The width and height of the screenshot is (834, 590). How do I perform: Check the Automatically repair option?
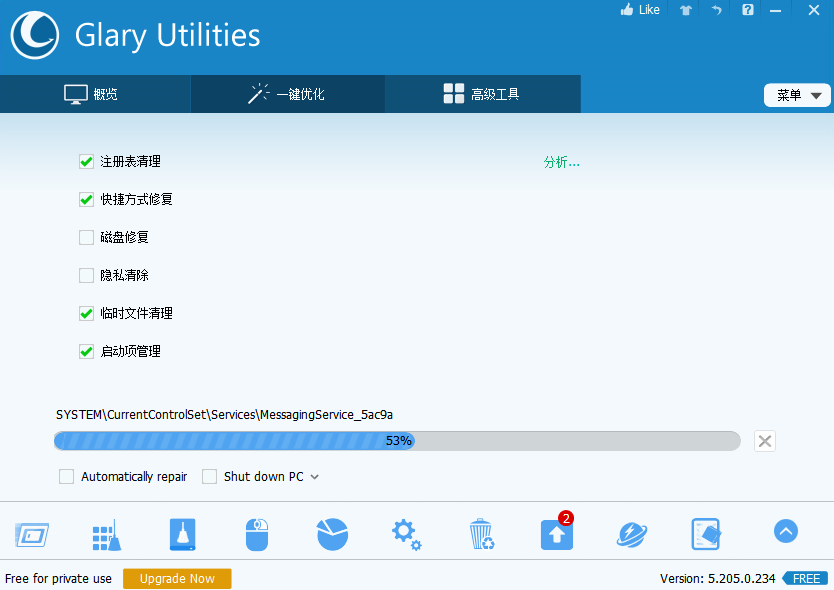tap(67, 476)
